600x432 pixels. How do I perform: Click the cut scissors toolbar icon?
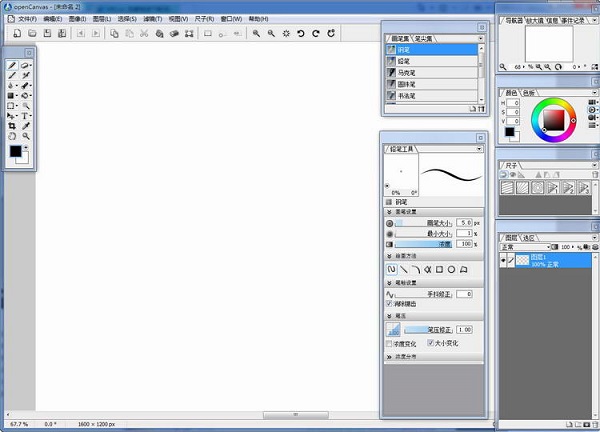coord(144,34)
